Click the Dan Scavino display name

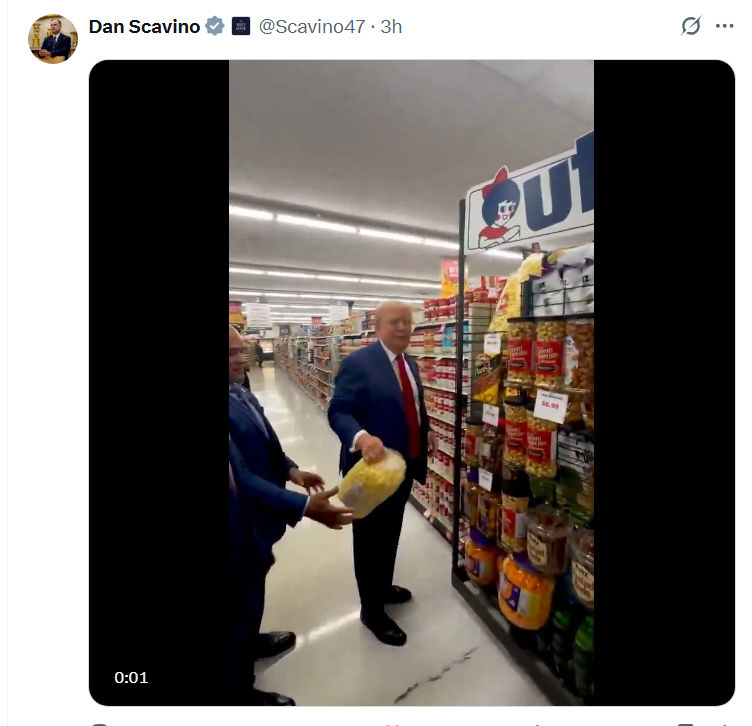[144, 27]
